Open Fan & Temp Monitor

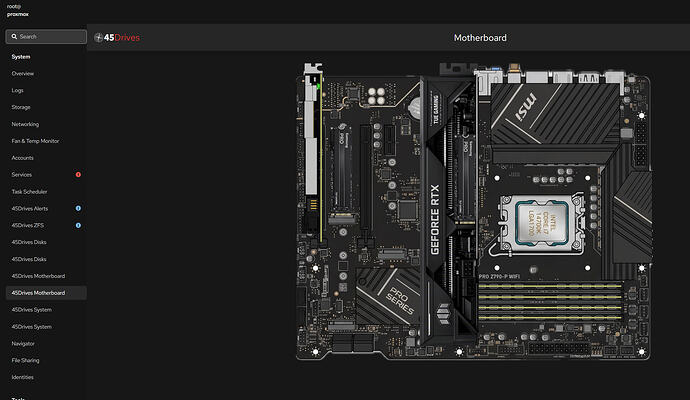[35, 141]
